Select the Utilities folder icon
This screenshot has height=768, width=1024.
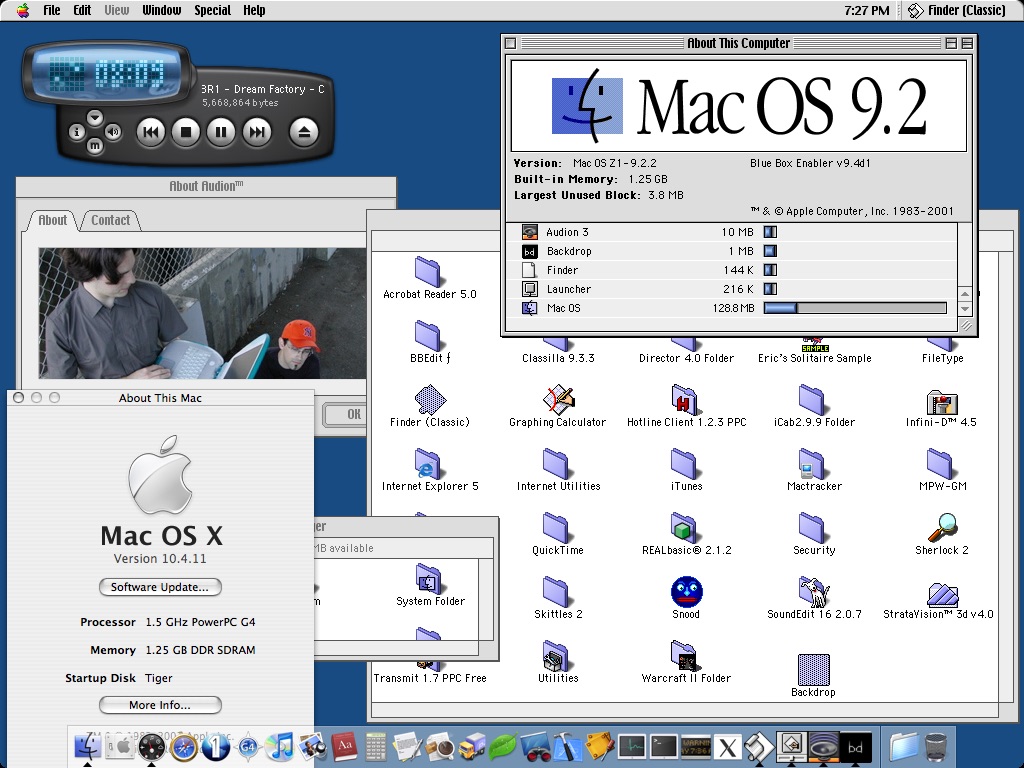(556, 656)
